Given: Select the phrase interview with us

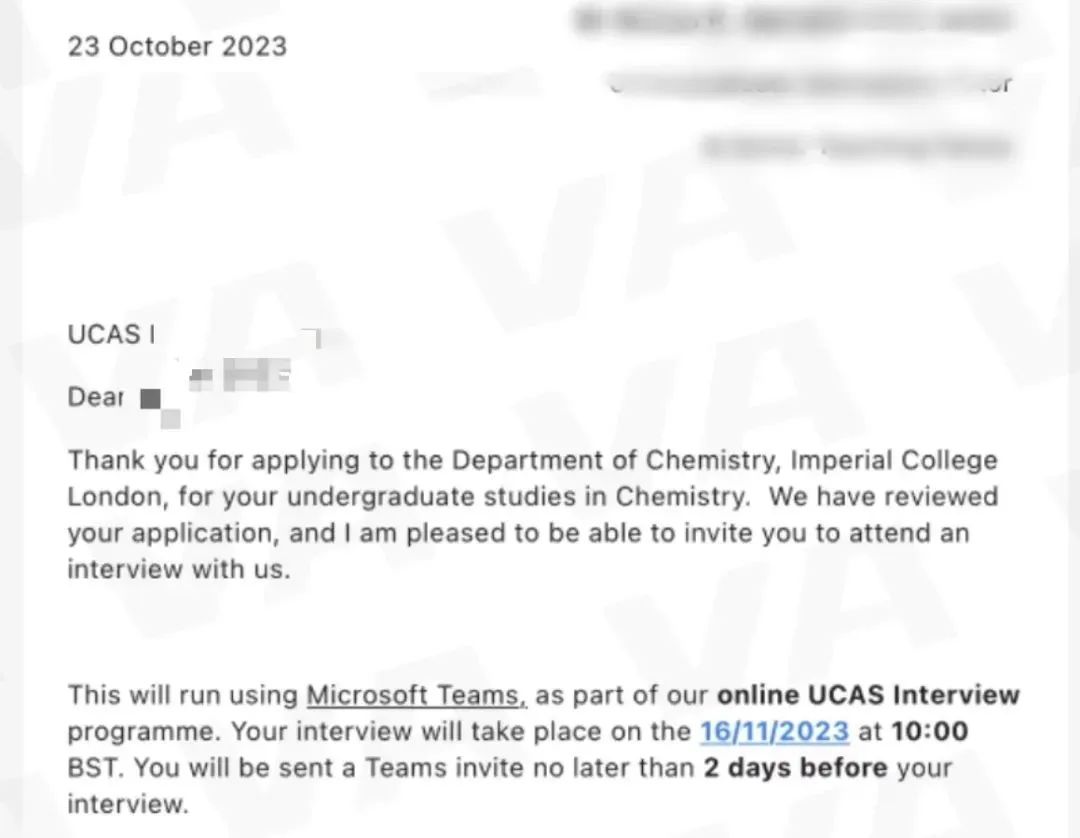Looking at the screenshot, I should (179, 569).
